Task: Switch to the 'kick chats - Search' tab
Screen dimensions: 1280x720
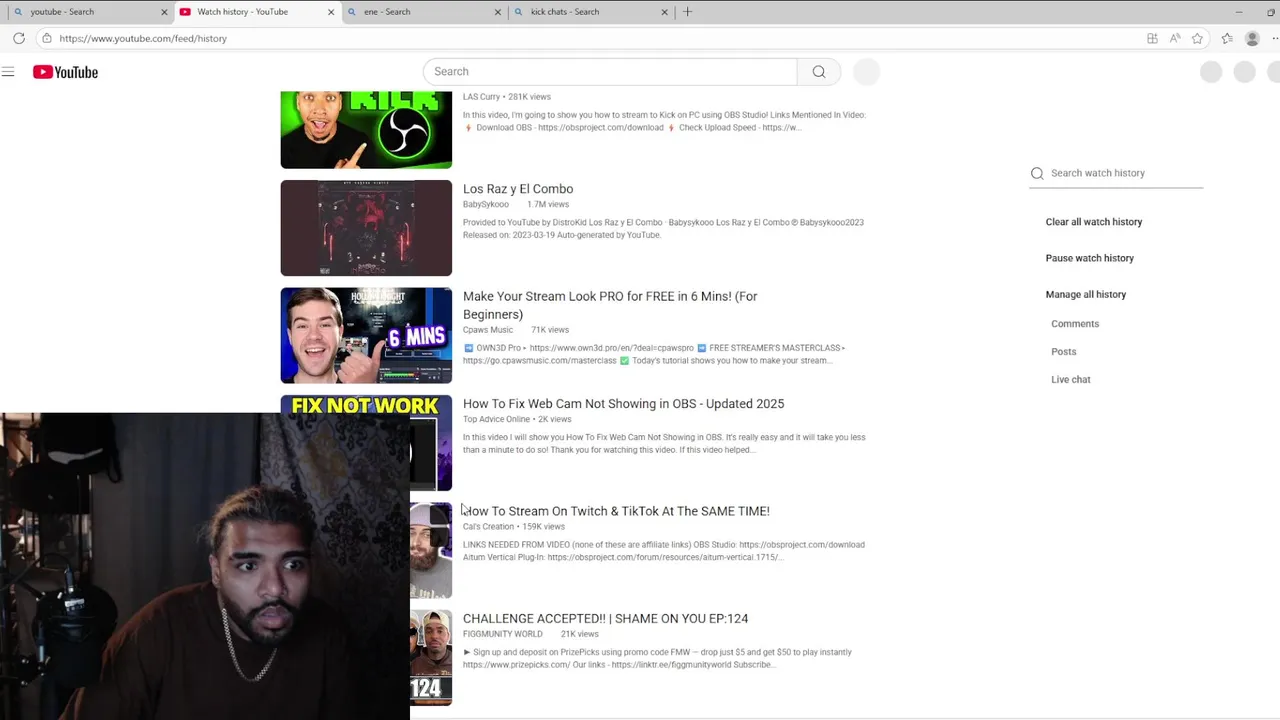Action: [589, 12]
